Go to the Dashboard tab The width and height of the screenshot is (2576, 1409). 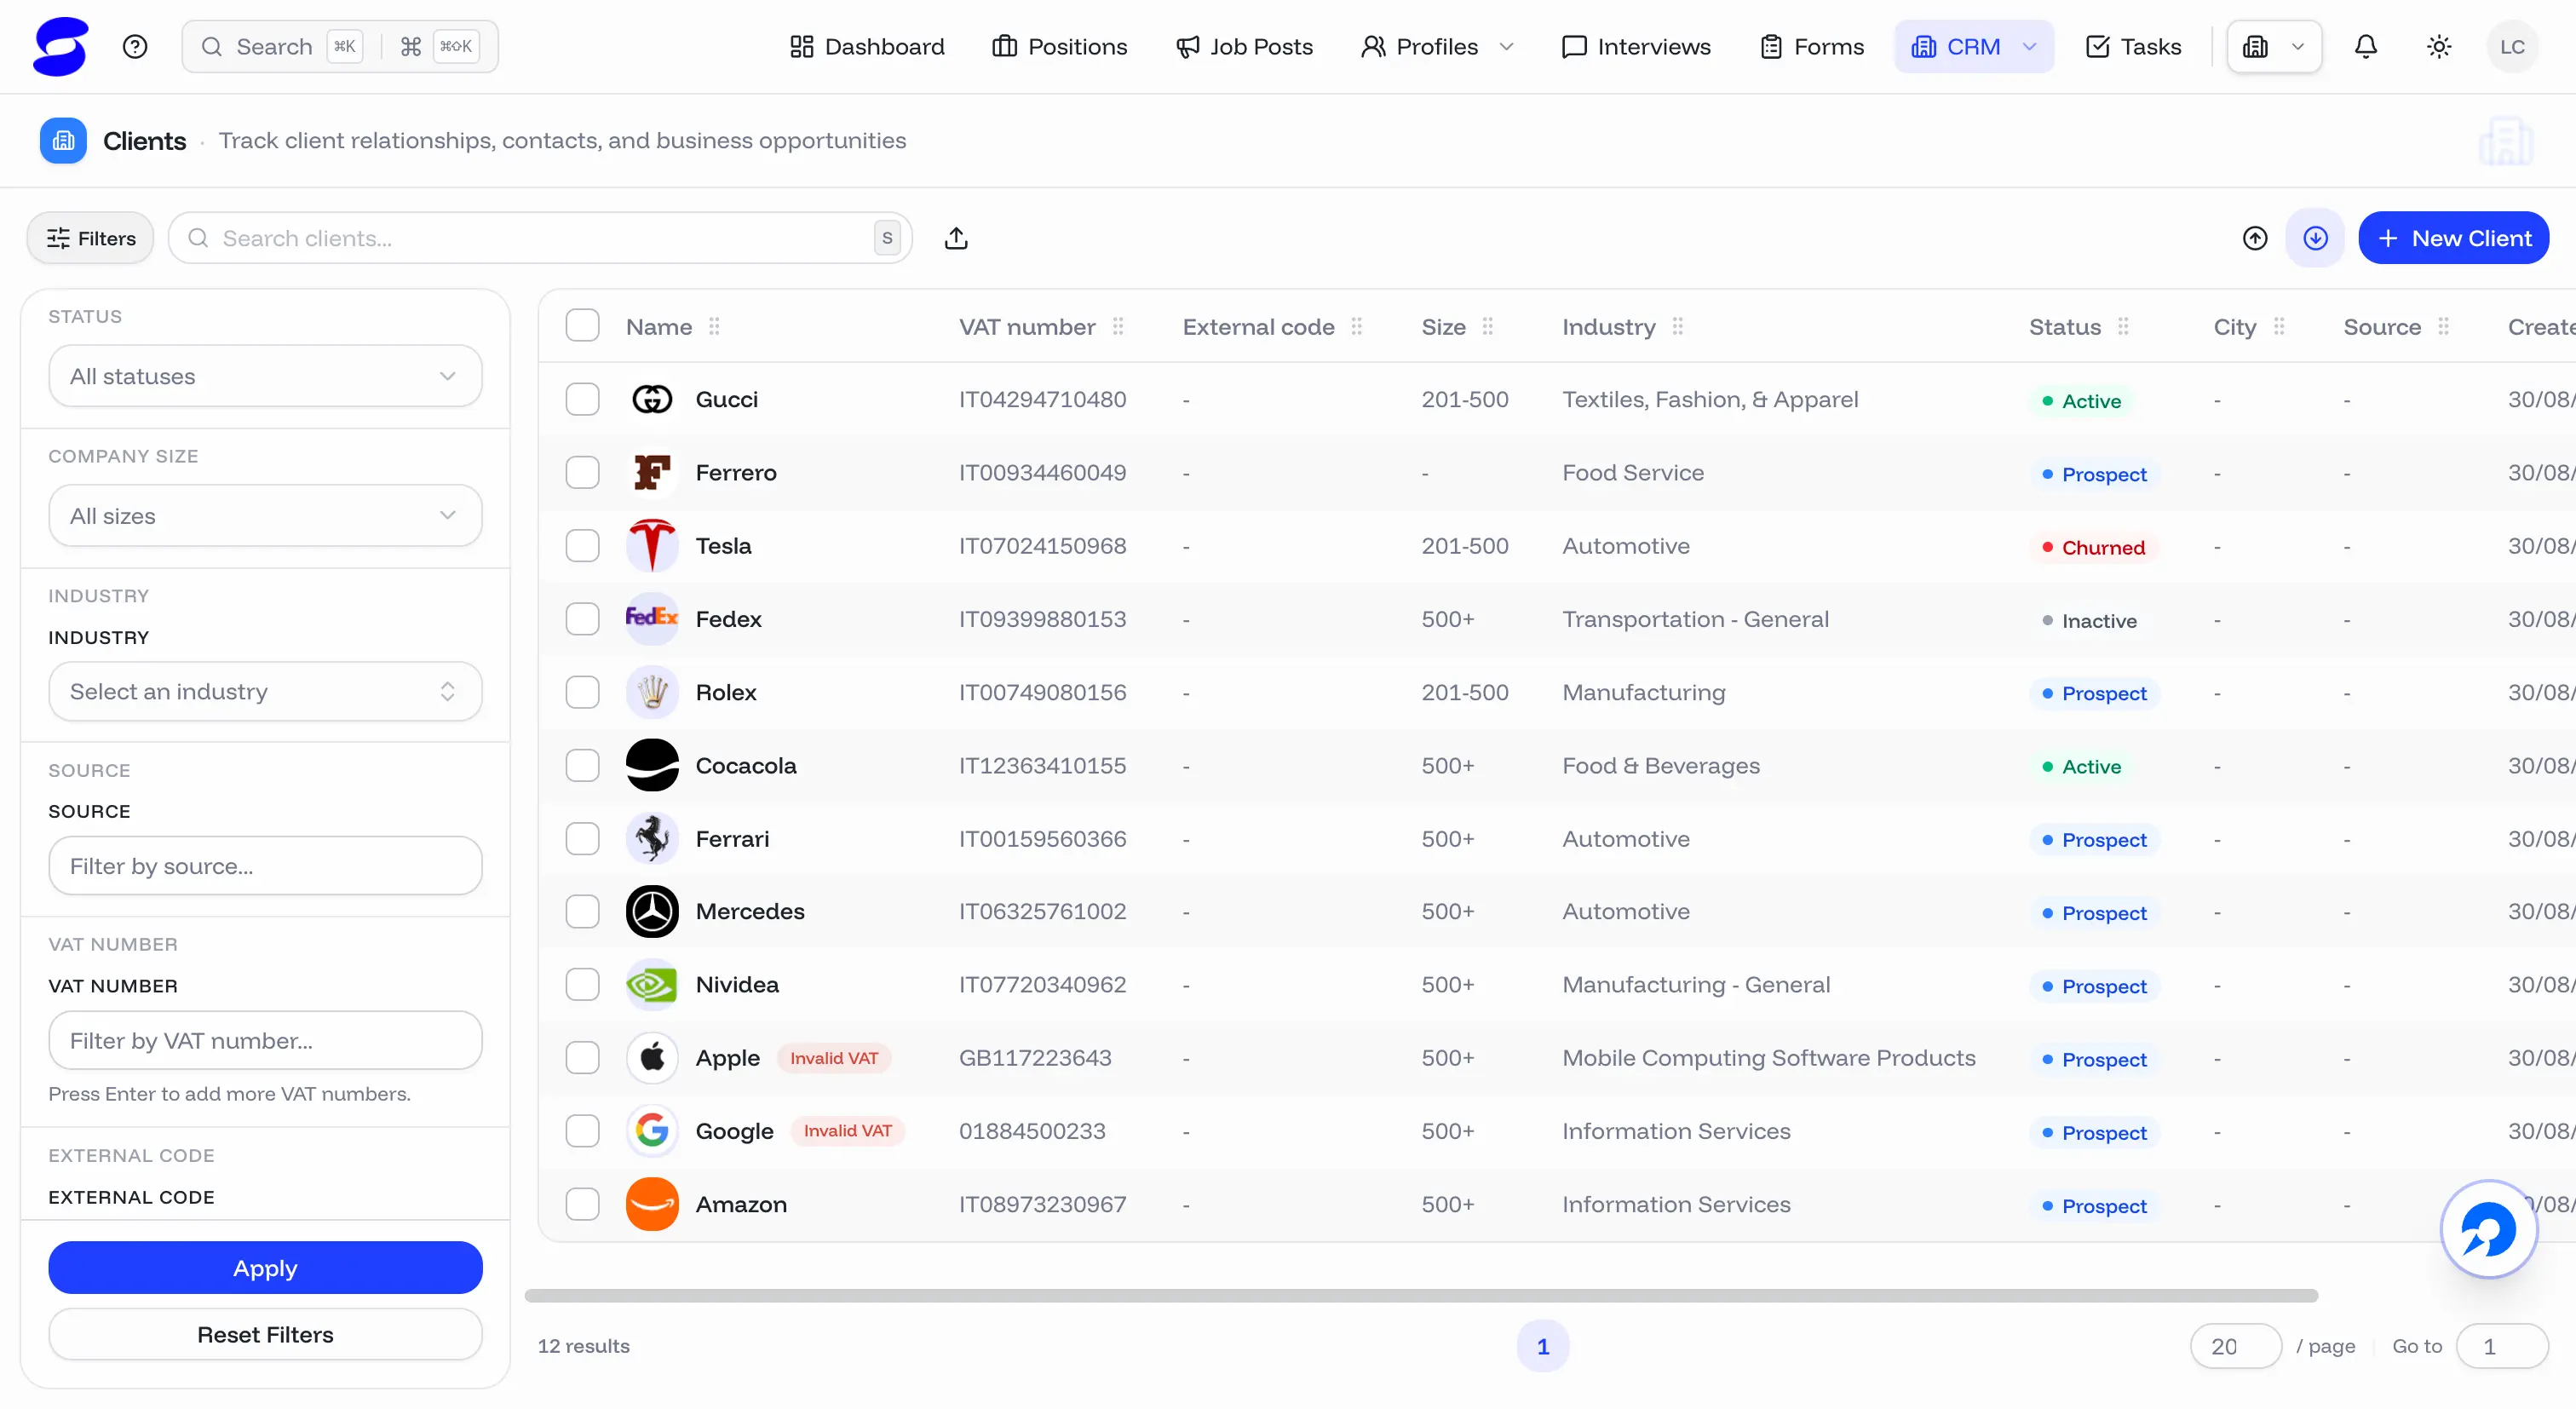867,47
